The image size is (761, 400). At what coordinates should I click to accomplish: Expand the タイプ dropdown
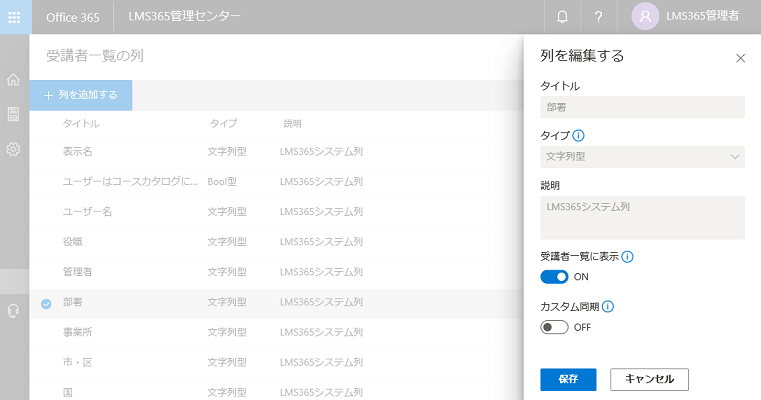tap(642, 157)
